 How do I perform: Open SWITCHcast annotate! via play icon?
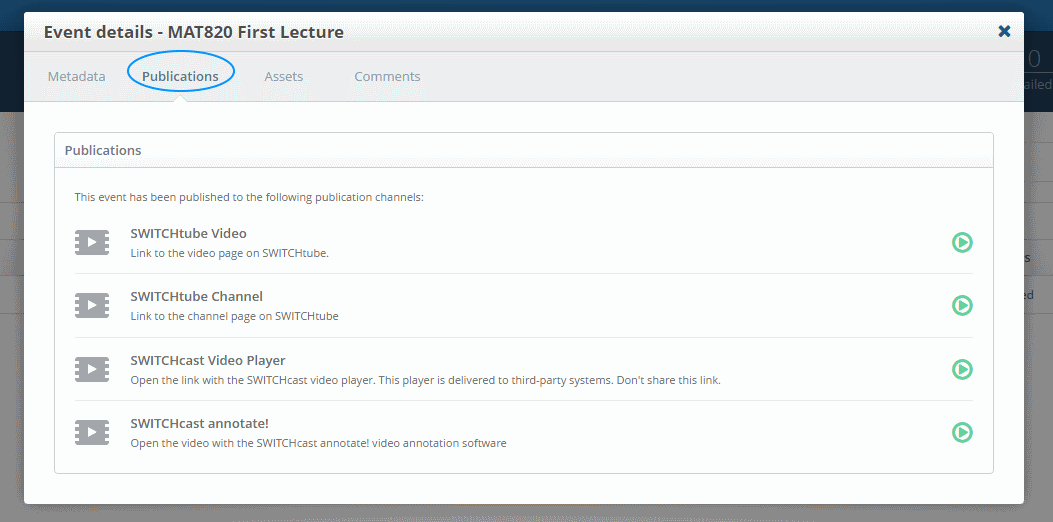962,432
